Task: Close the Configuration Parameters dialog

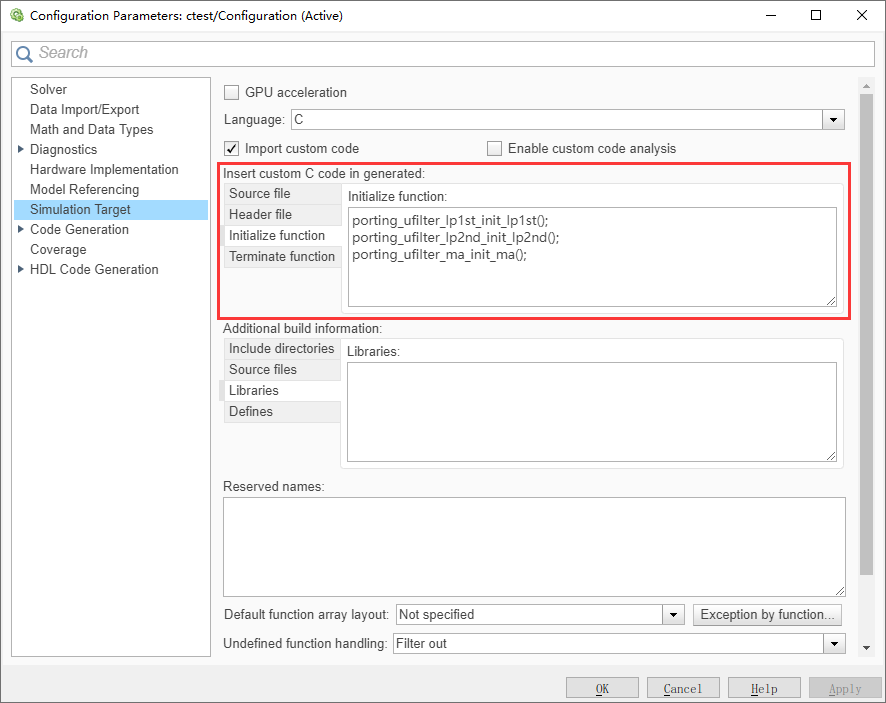Action: click(x=862, y=15)
